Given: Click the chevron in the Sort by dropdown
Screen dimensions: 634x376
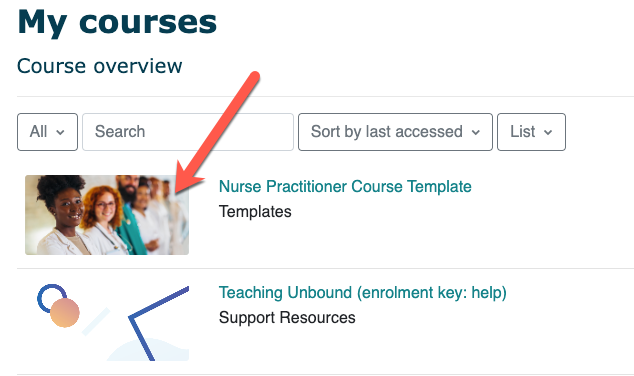Looking at the screenshot, I should tap(476, 132).
